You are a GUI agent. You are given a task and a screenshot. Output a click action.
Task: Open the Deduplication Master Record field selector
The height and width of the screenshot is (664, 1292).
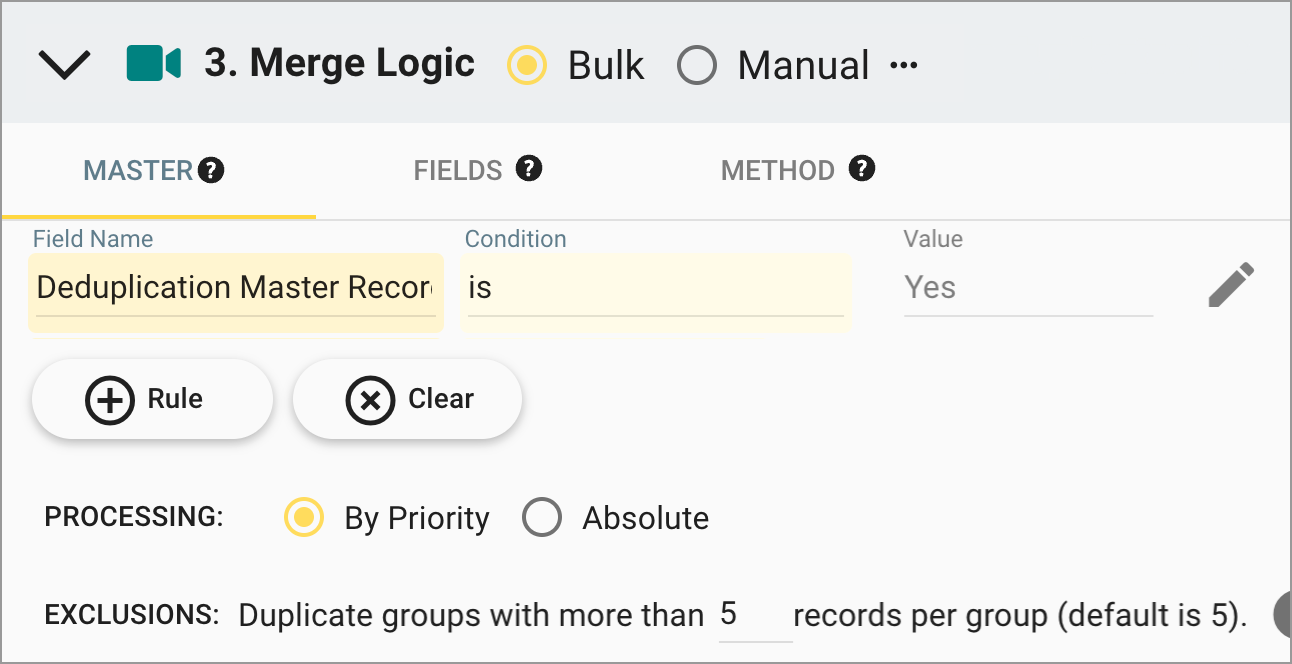(236, 290)
